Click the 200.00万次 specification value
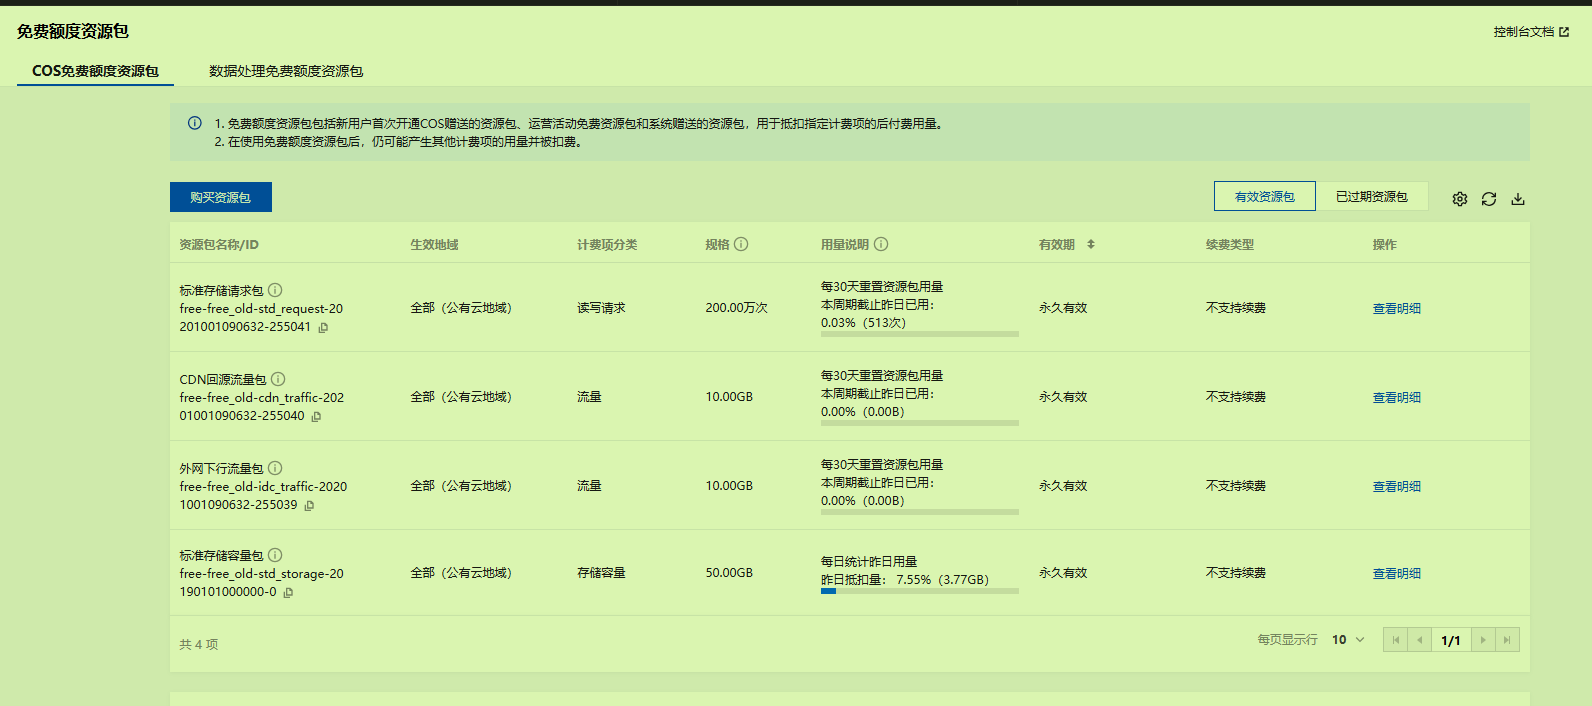1592x706 pixels. [737, 308]
